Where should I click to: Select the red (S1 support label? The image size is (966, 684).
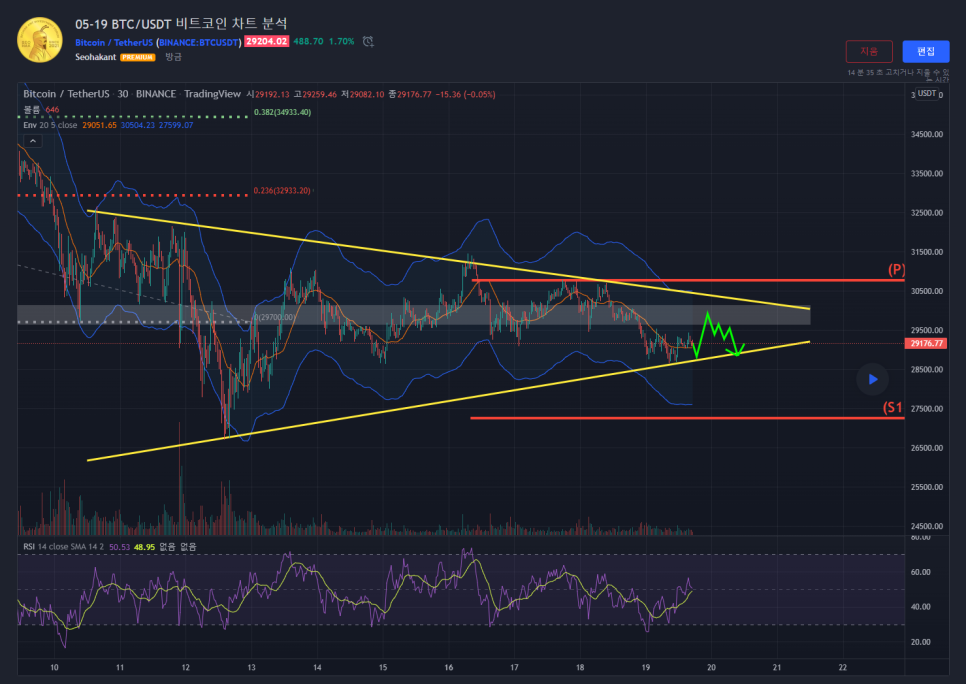click(892, 408)
